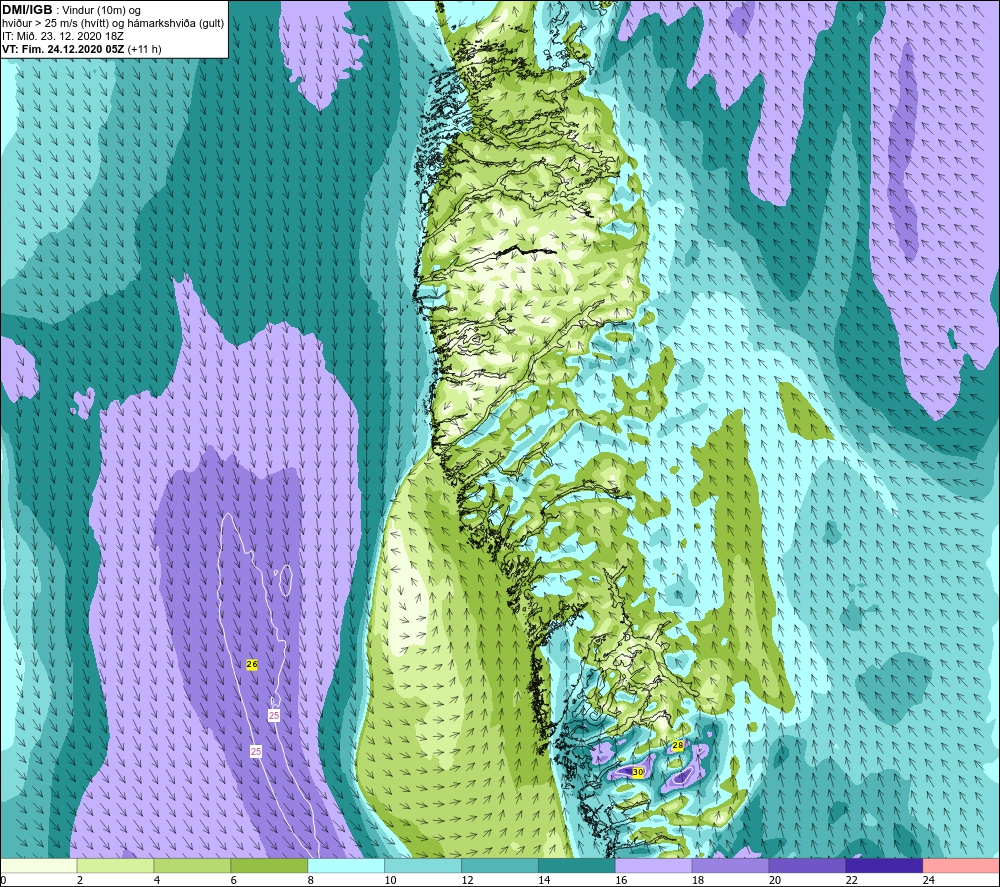This screenshot has height=887, width=1000.
Task: Click the 16 value on the legend scale
Action: pyautogui.click(x=621, y=880)
